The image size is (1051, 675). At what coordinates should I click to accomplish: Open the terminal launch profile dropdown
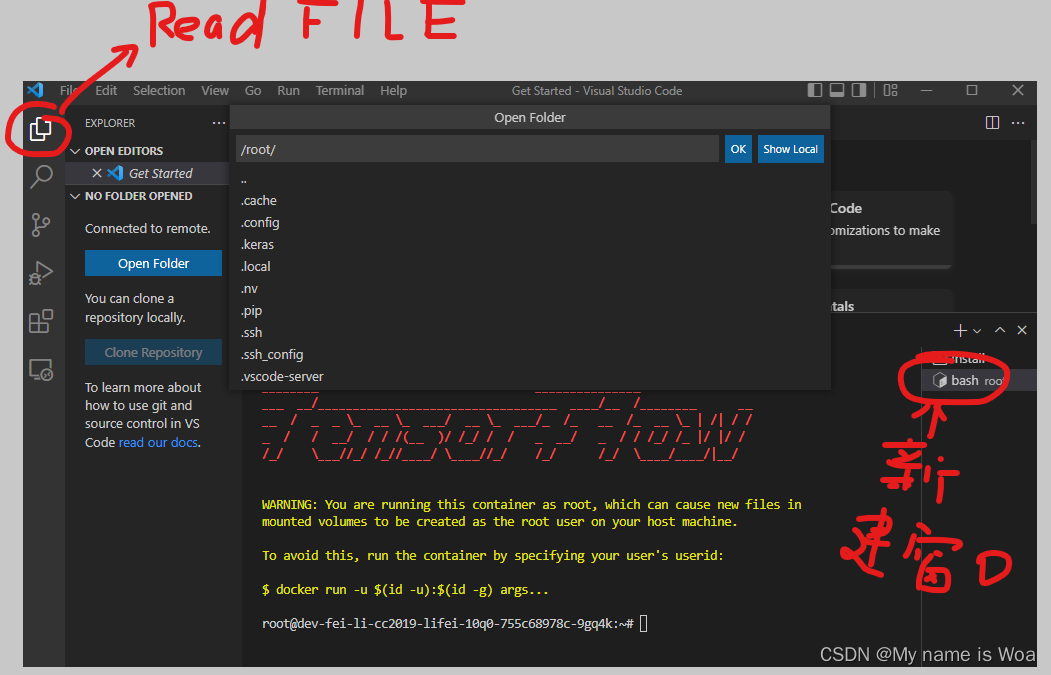977,331
